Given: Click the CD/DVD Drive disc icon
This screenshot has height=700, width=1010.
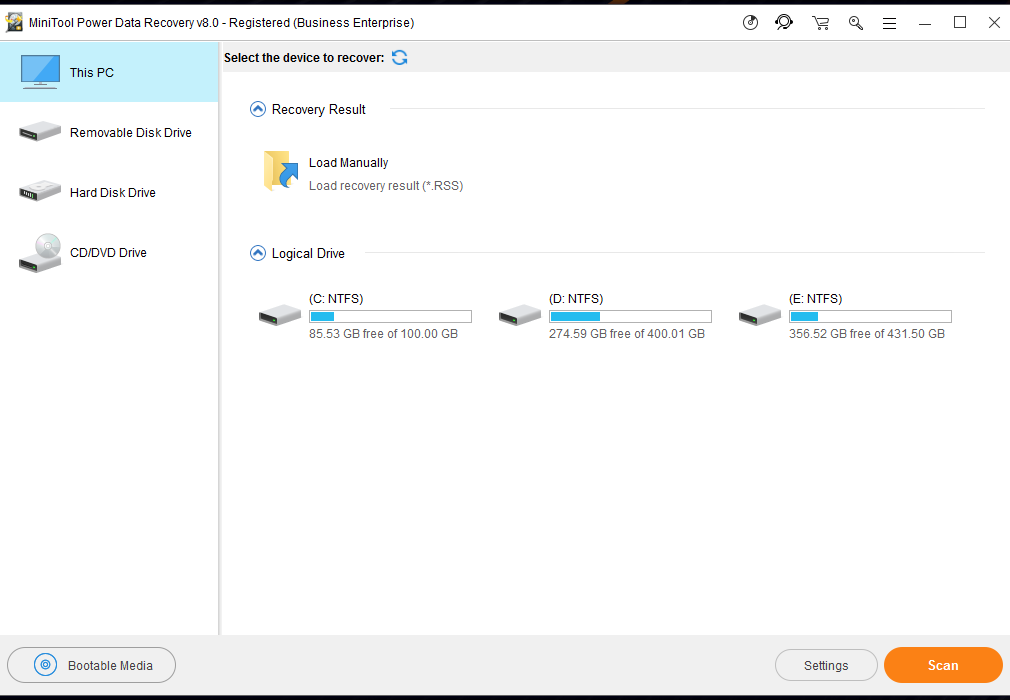Looking at the screenshot, I should tap(40, 252).
